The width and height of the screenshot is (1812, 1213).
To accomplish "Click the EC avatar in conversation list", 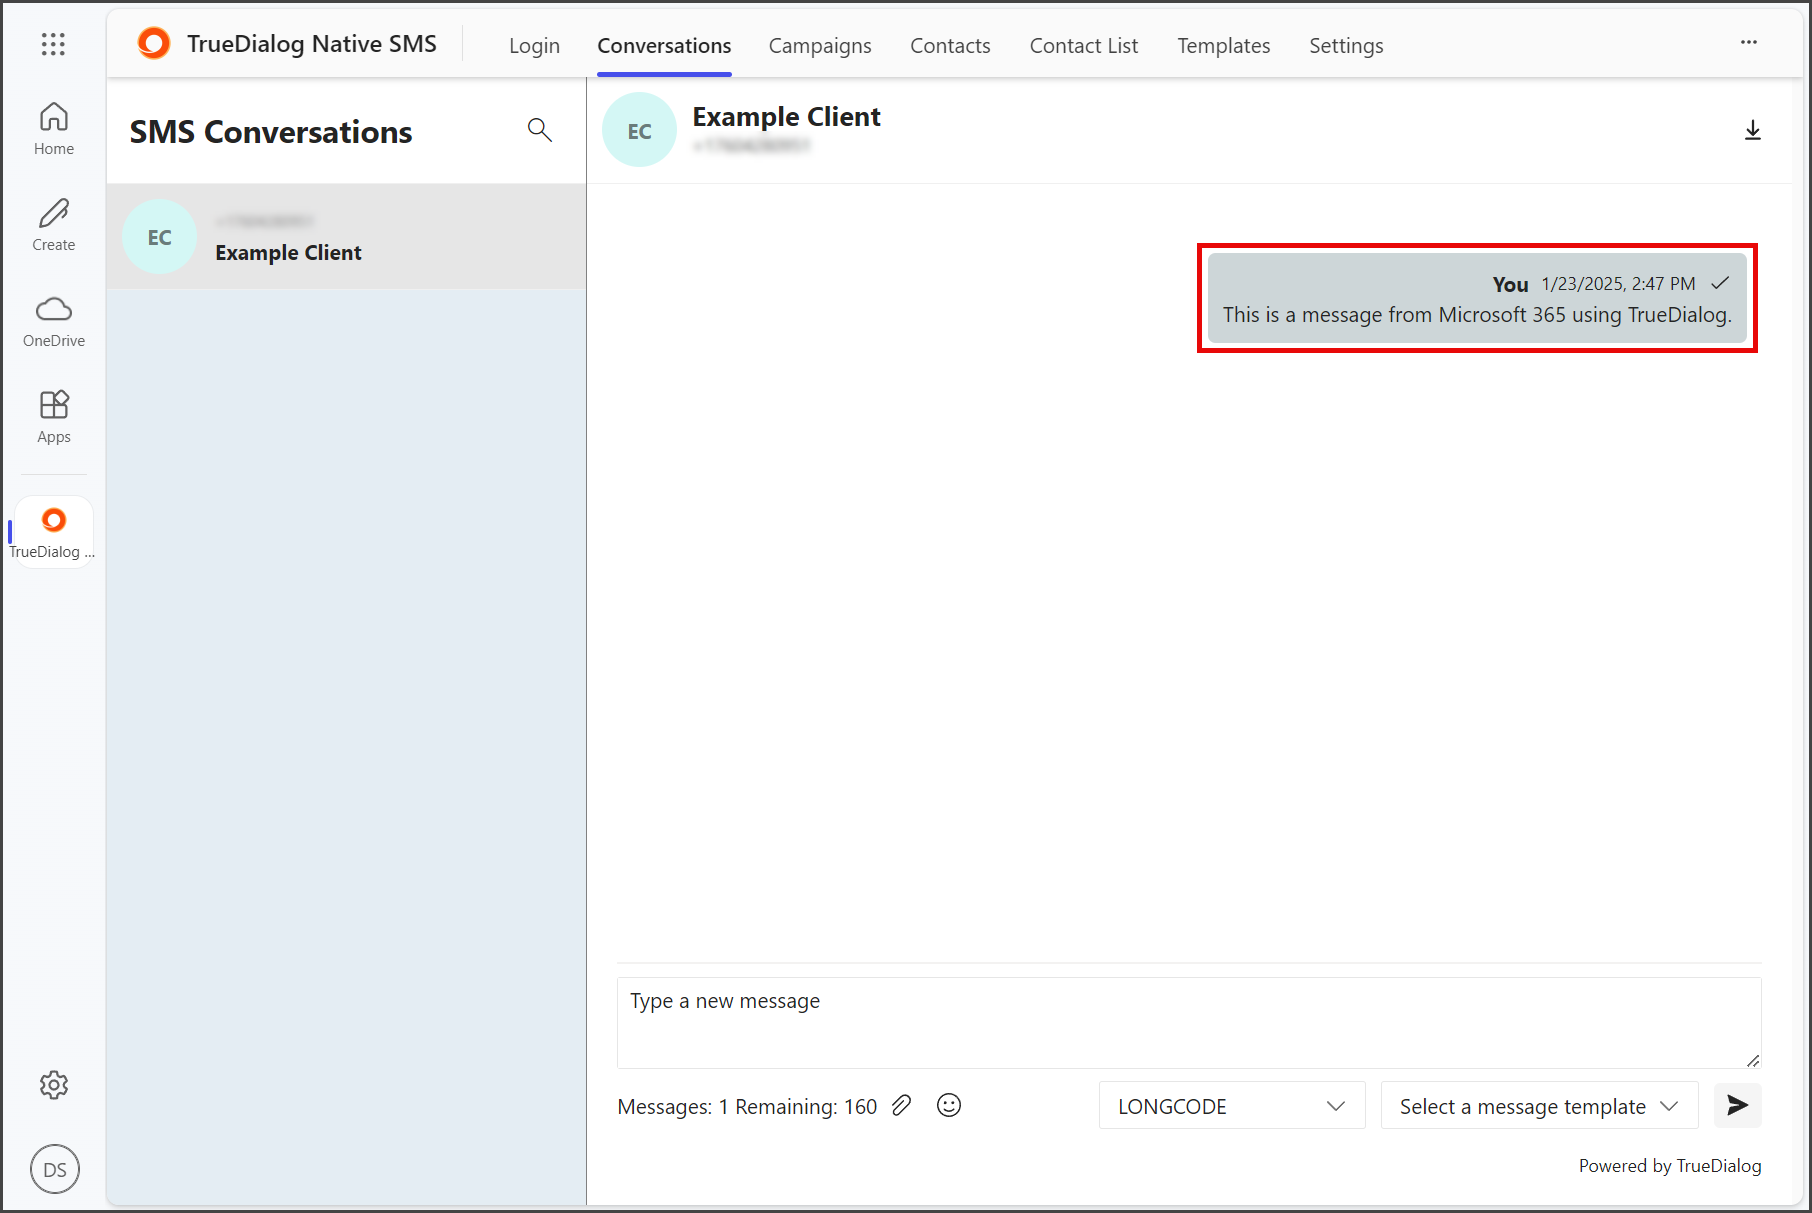I will tap(160, 237).
